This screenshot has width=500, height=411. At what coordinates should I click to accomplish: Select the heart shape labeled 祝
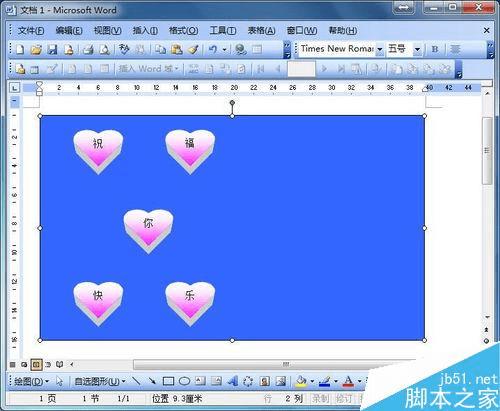point(98,152)
